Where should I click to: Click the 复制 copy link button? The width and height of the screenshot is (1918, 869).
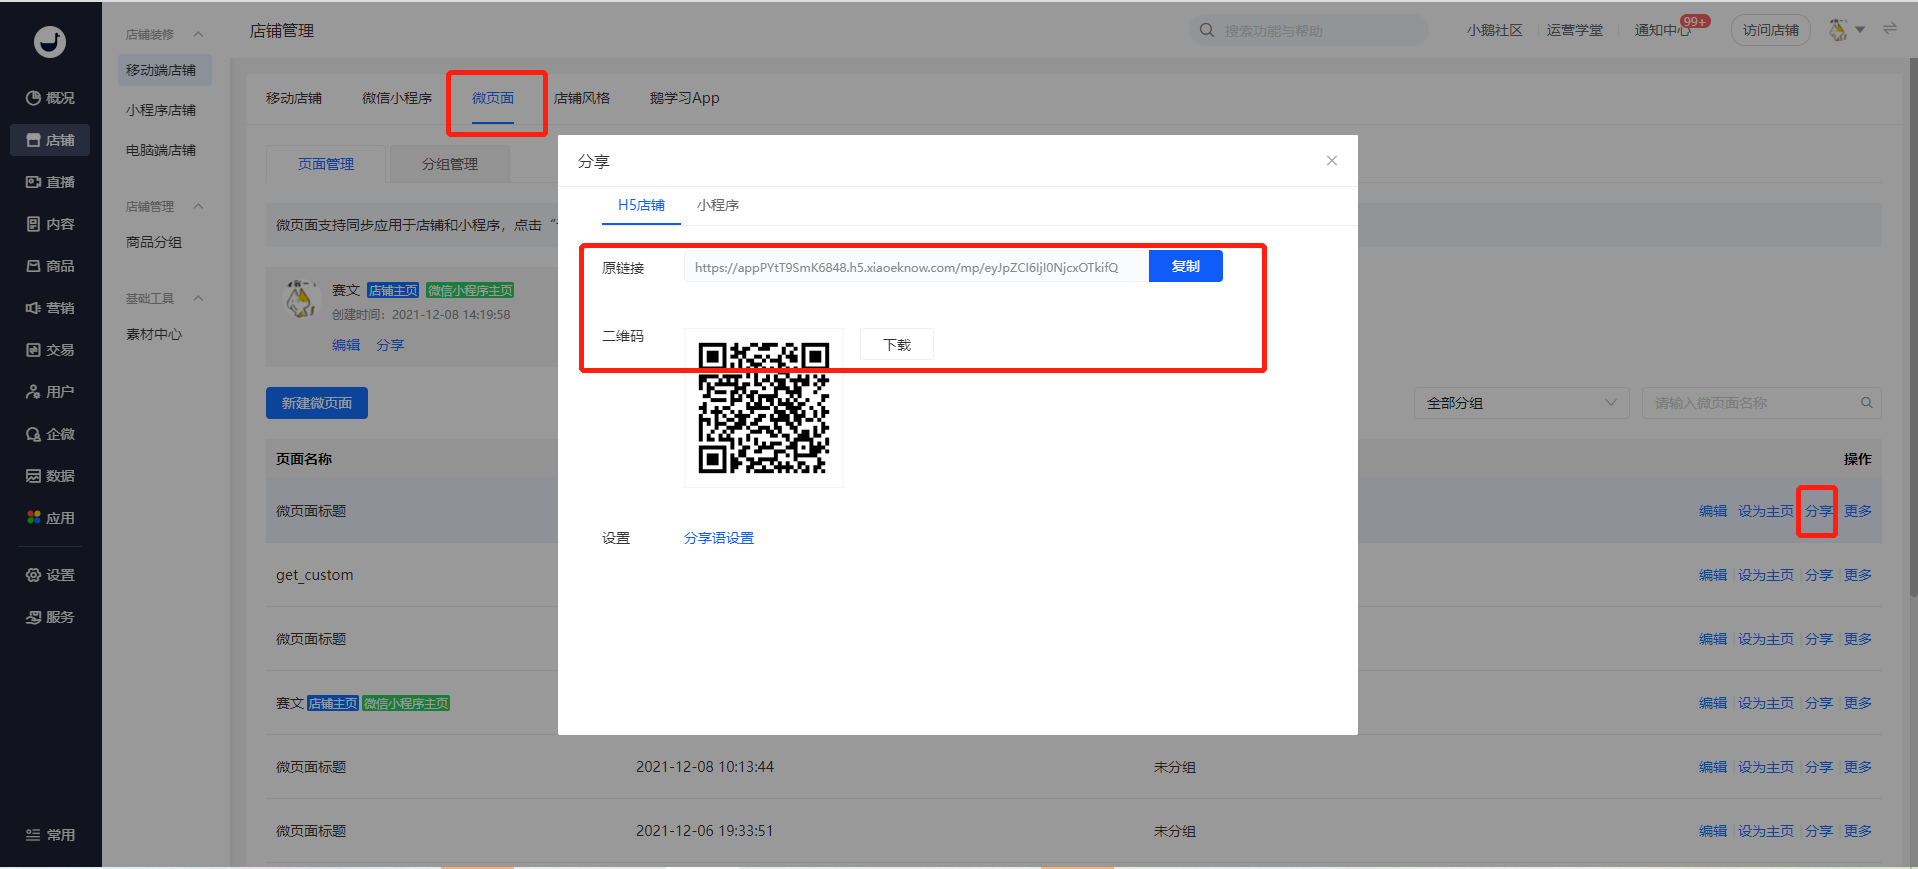(1186, 266)
